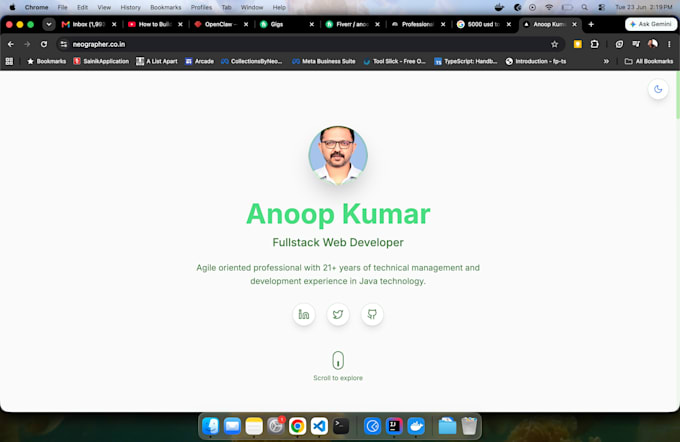Open the Bookmarks star bookmark
The height and width of the screenshot is (442, 680).
click(x=46, y=61)
